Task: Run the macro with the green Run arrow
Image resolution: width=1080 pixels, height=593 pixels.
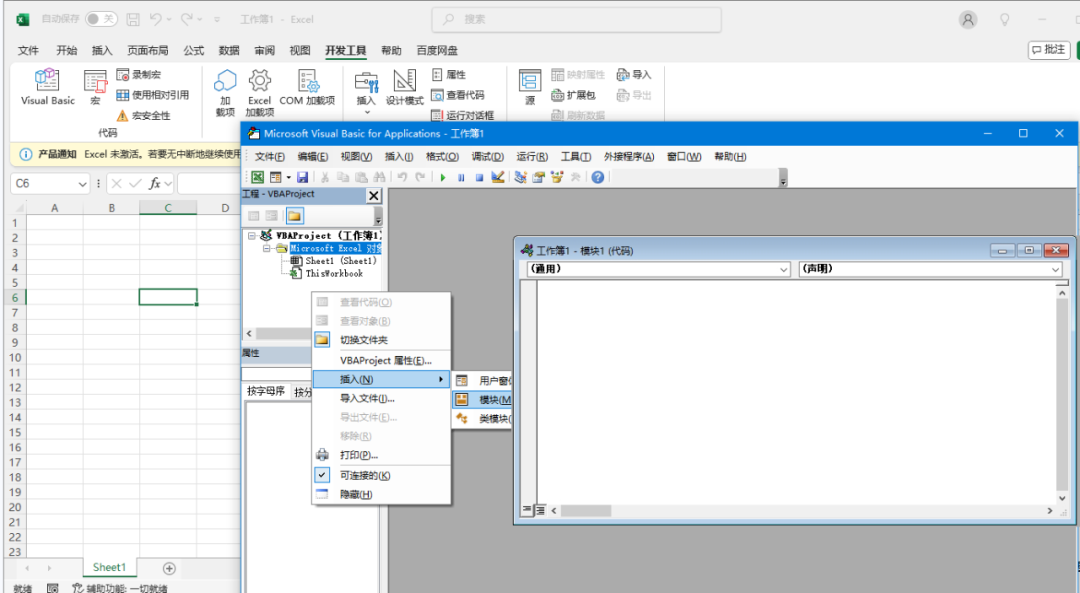Action: point(443,177)
